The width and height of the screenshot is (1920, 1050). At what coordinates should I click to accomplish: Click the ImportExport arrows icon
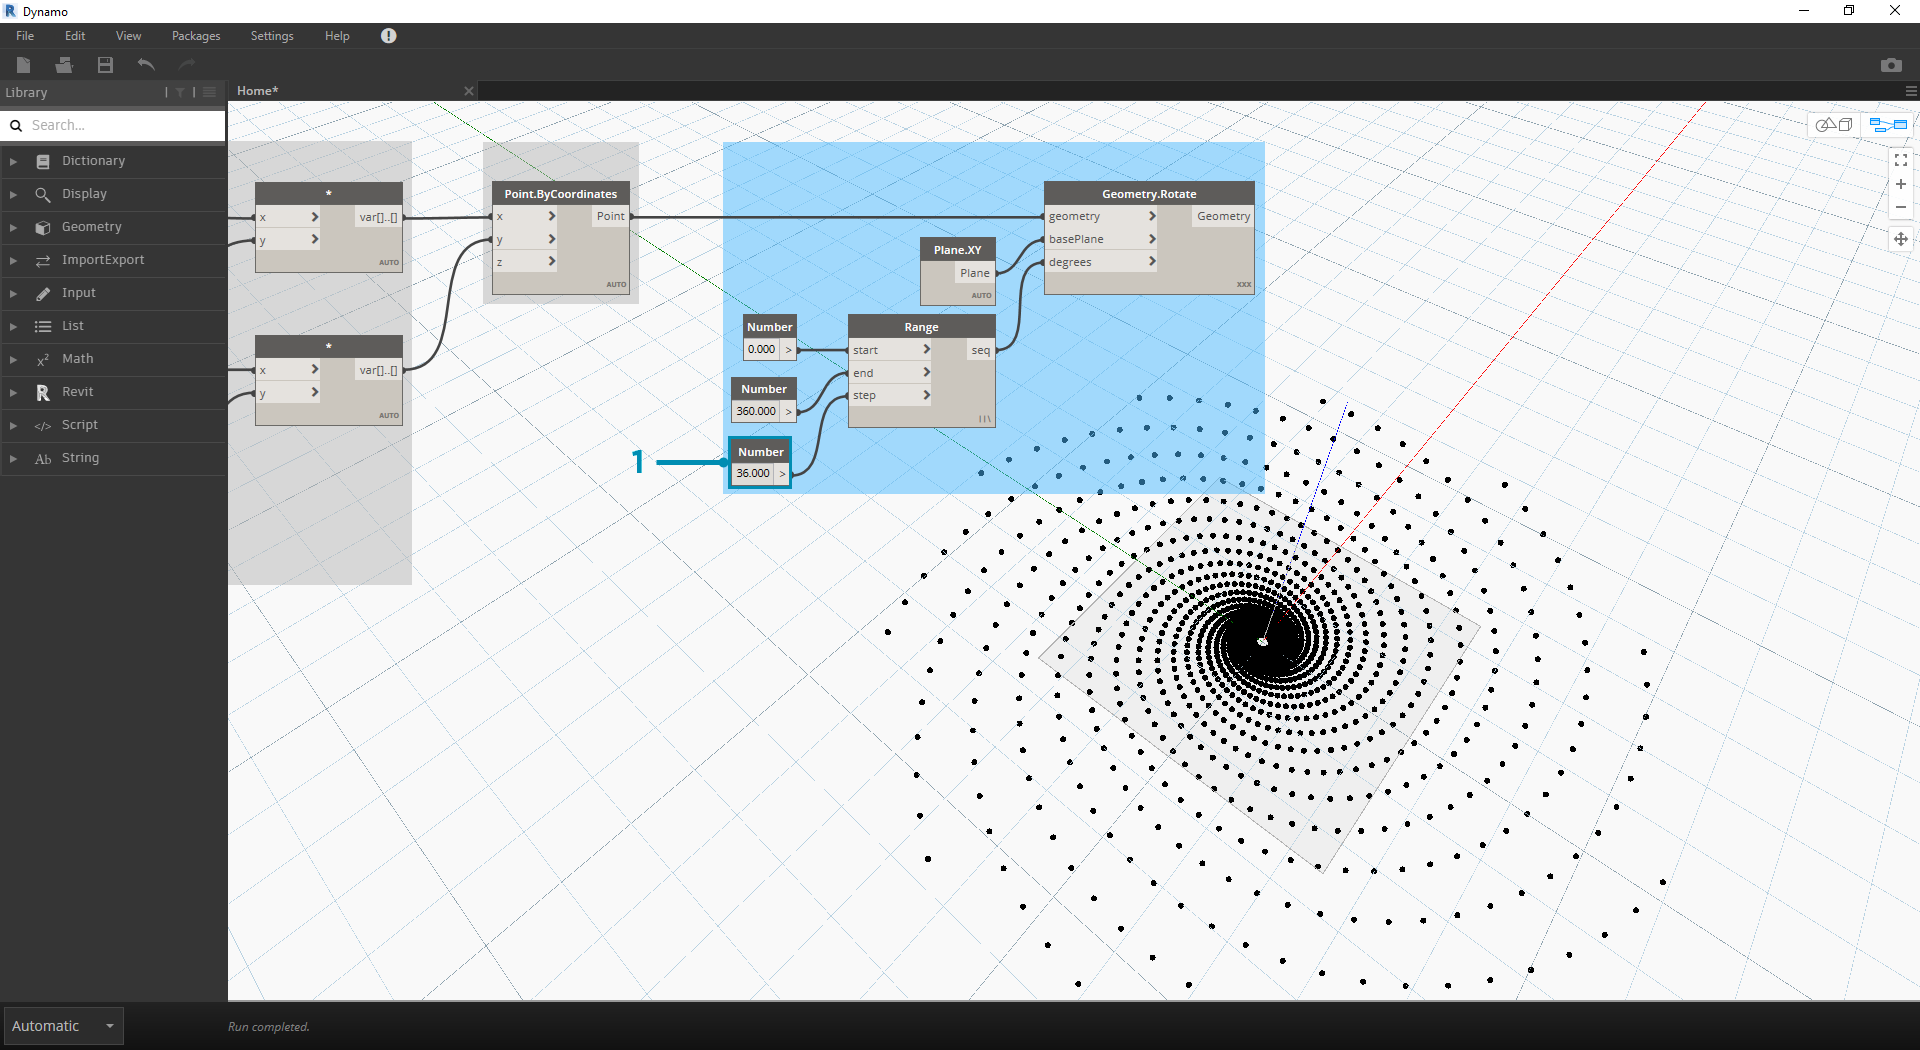pyautogui.click(x=43, y=260)
